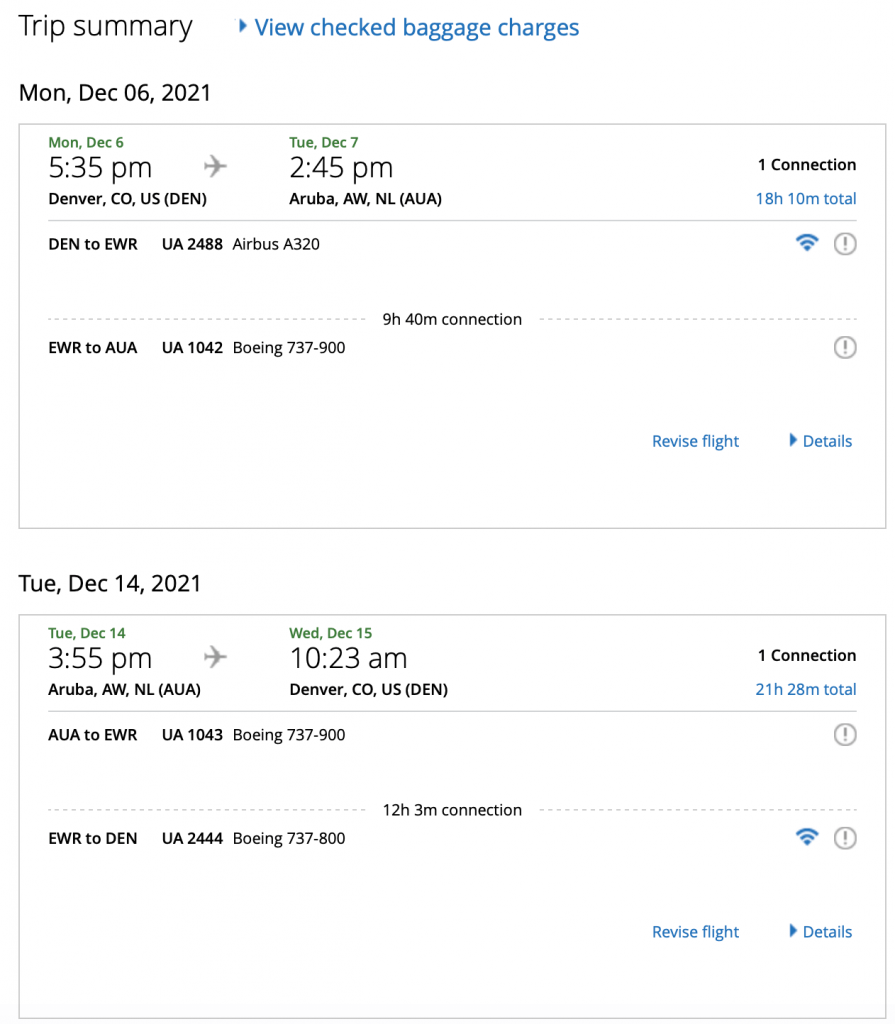Click the 1 Connection label on the outbound trip
This screenshot has height=1024, width=895.
807,164
